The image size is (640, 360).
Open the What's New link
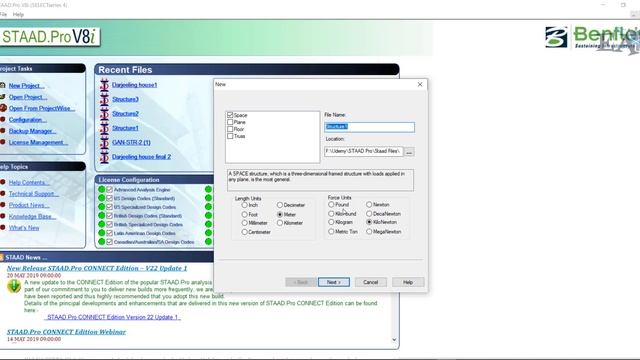click(24, 228)
